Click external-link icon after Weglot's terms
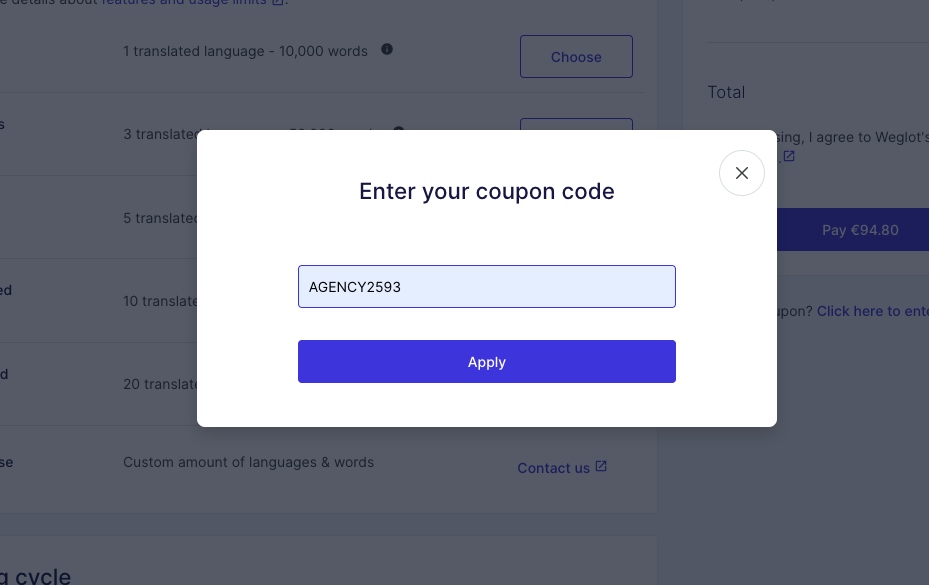The image size is (929, 585). [x=789, y=156]
